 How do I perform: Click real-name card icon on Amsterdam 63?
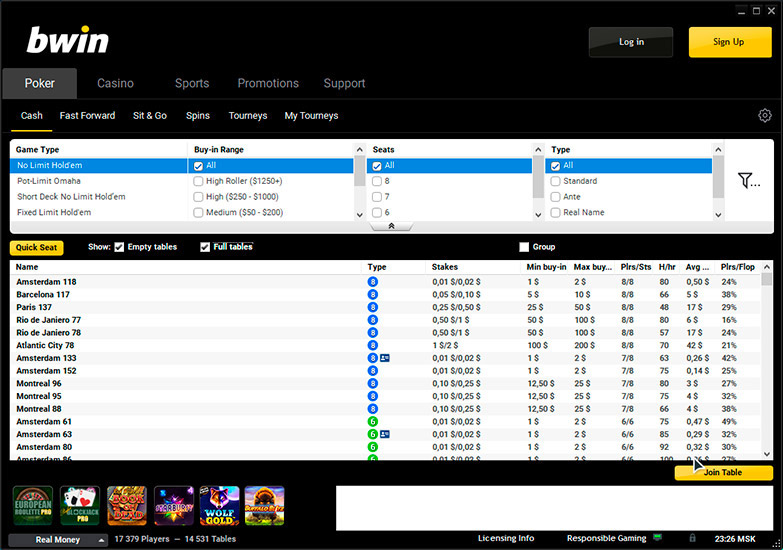[385, 434]
